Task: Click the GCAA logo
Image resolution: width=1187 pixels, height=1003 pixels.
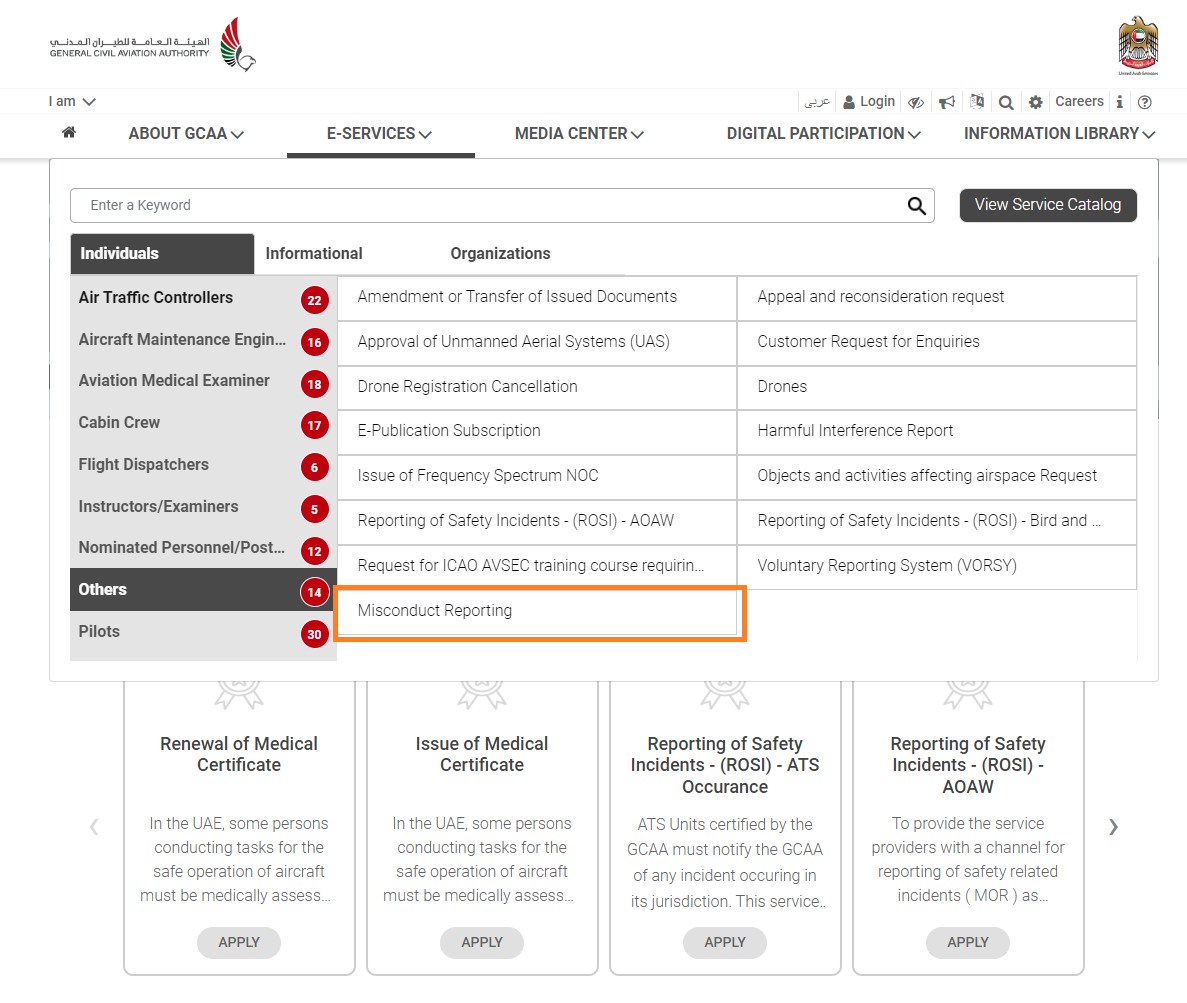Action: pos(153,45)
